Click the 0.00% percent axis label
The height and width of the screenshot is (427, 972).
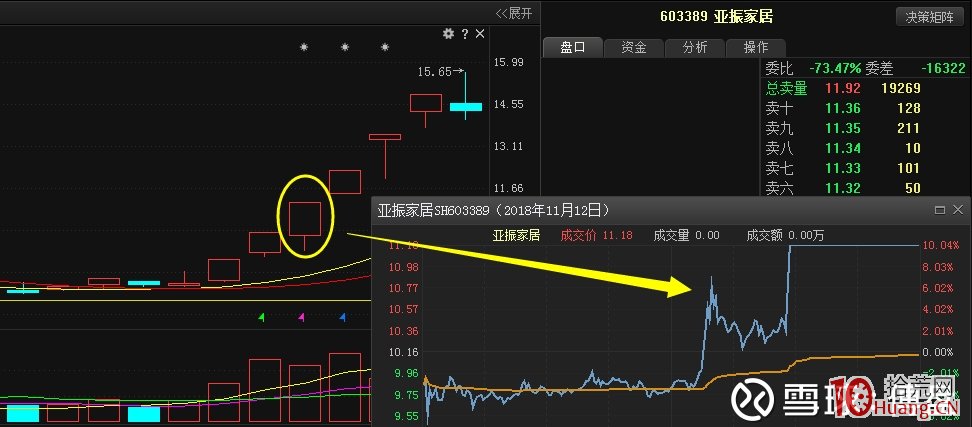tap(937, 351)
